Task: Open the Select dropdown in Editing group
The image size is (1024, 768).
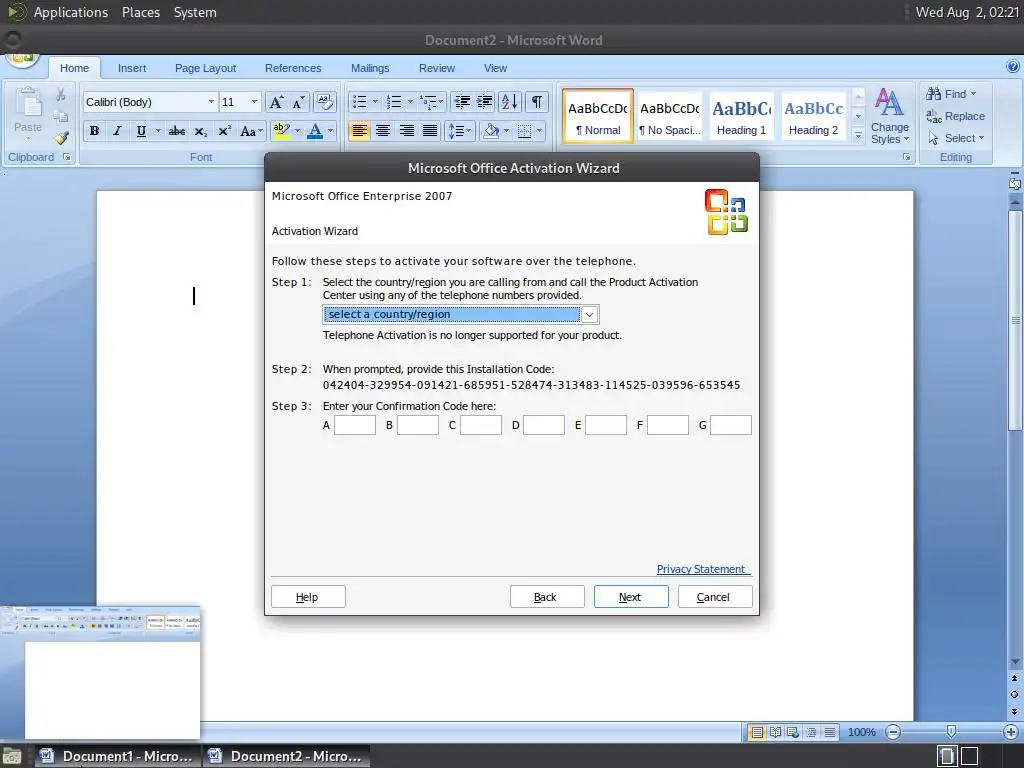Action: [x=956, y=138]
